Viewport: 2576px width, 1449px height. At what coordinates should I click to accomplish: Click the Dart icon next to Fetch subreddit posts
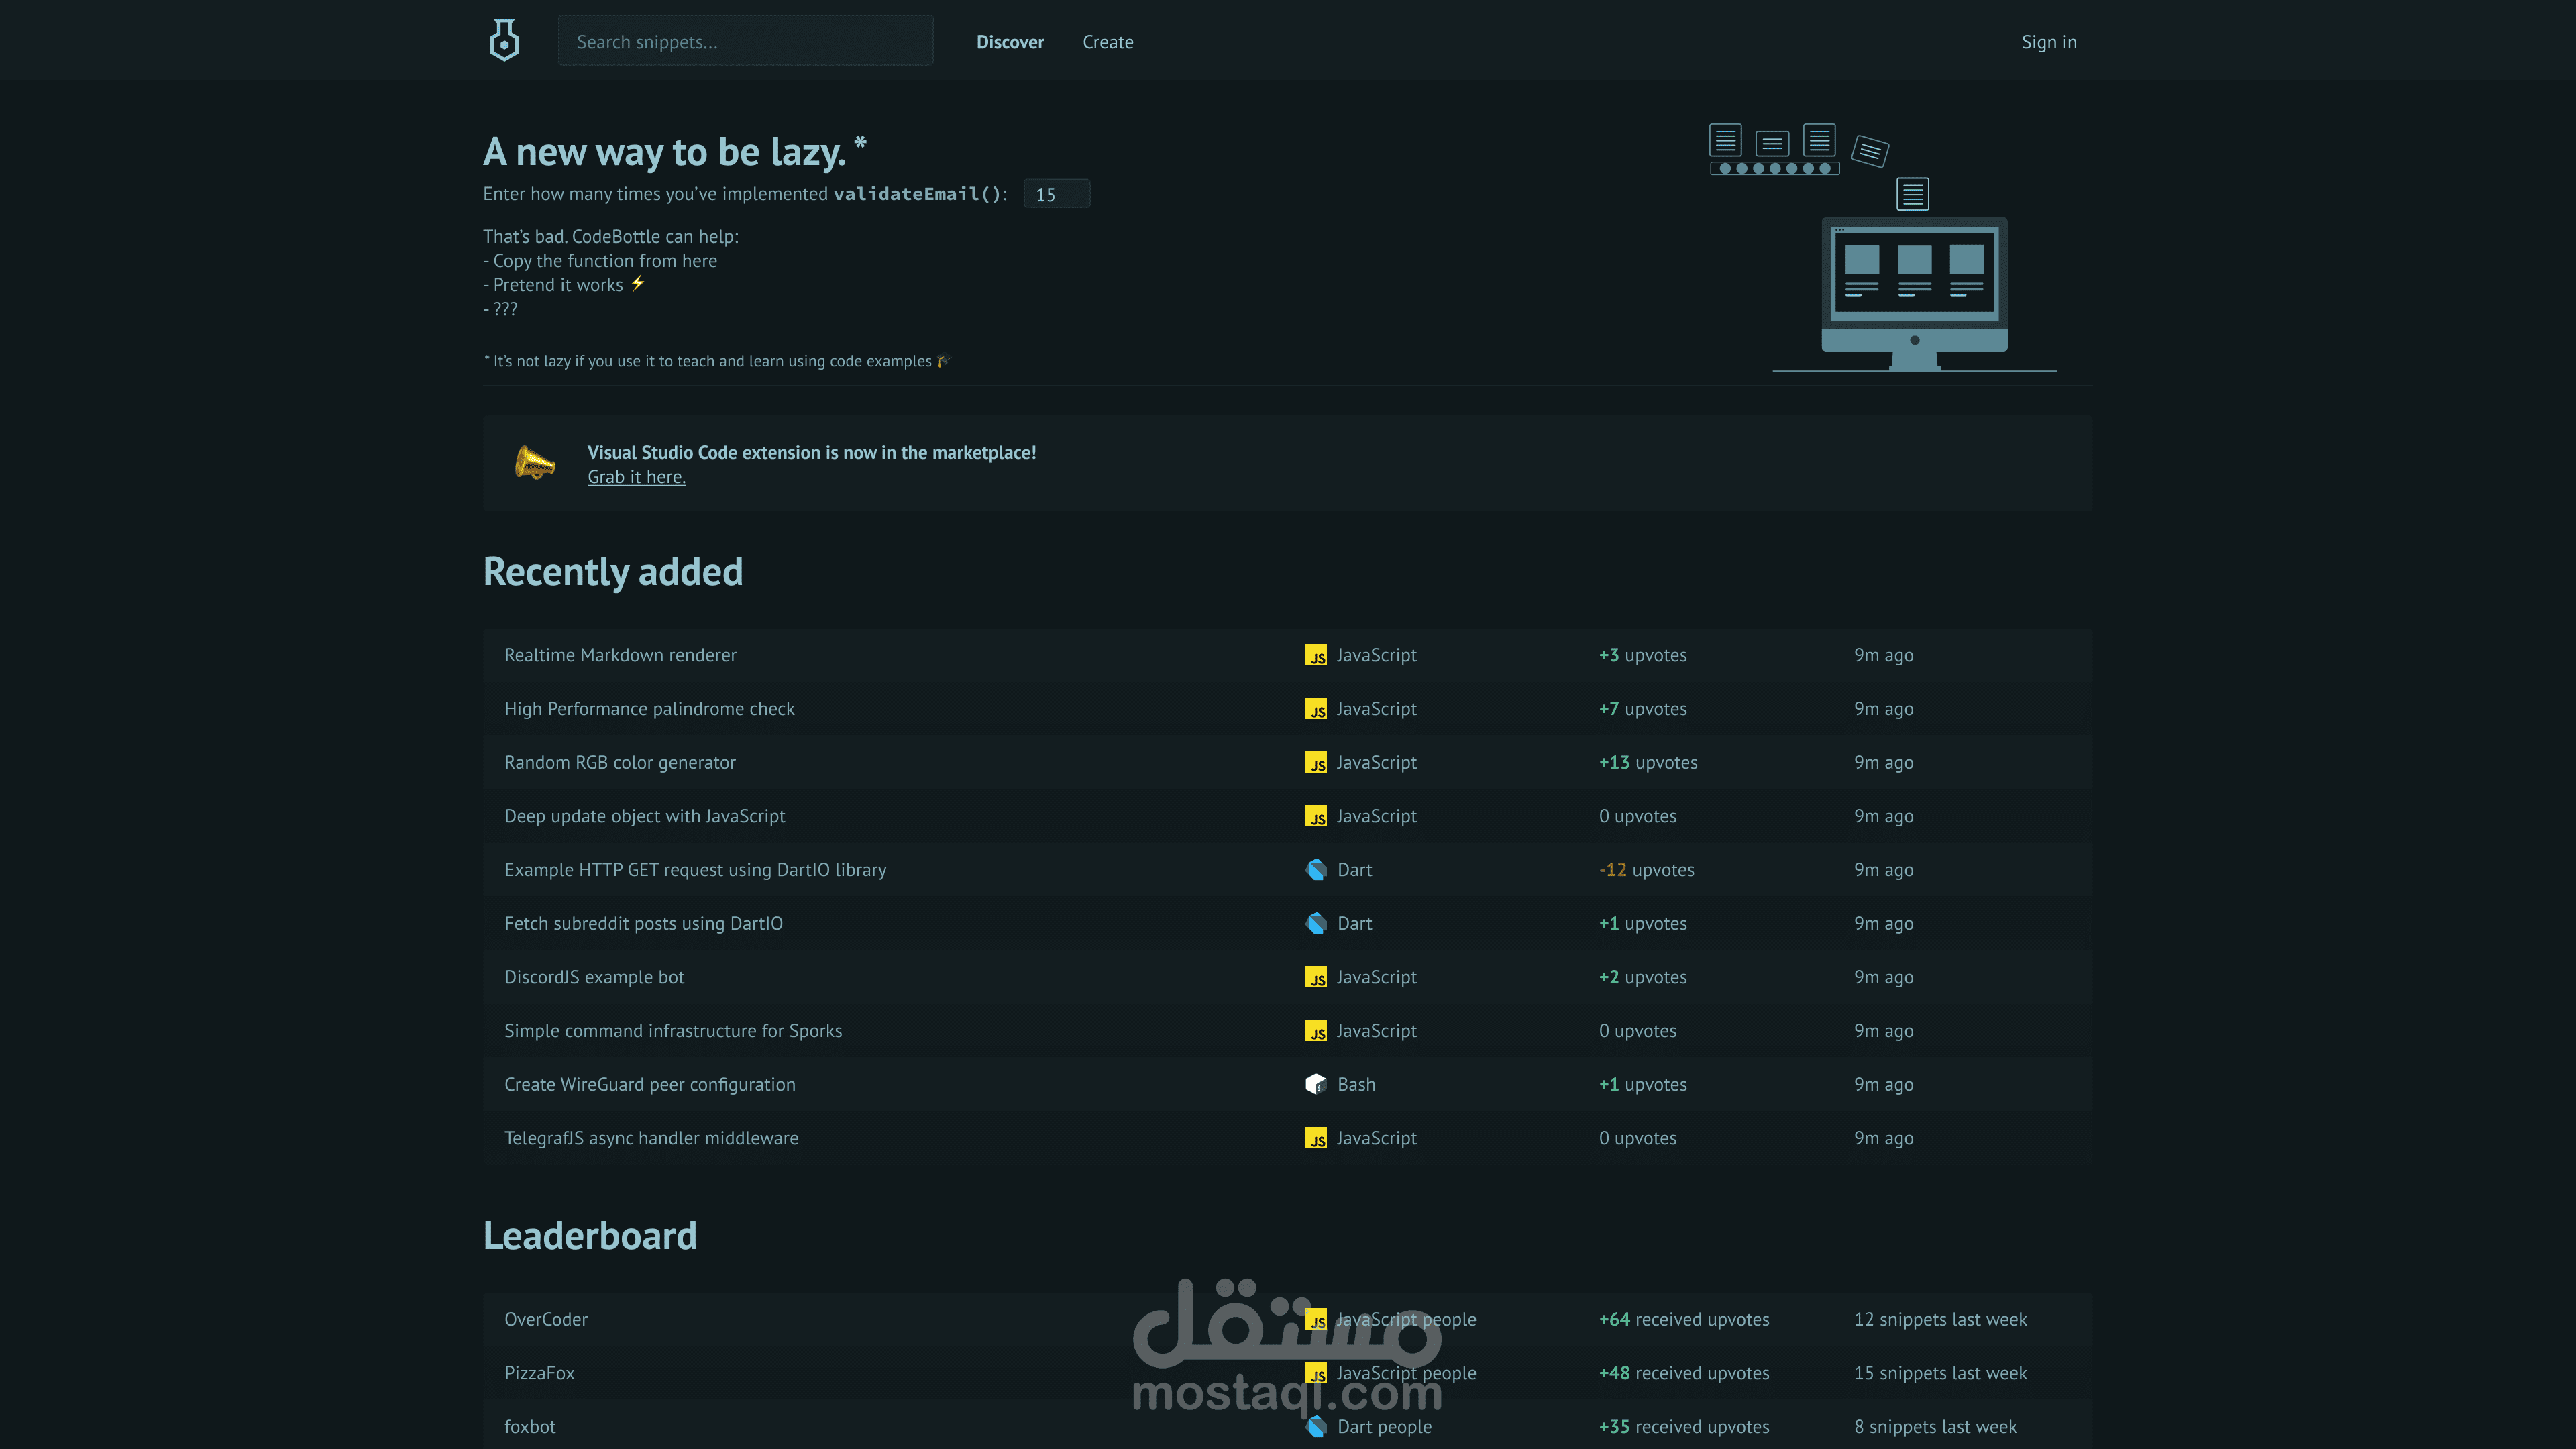click(x=1316, y=922)
